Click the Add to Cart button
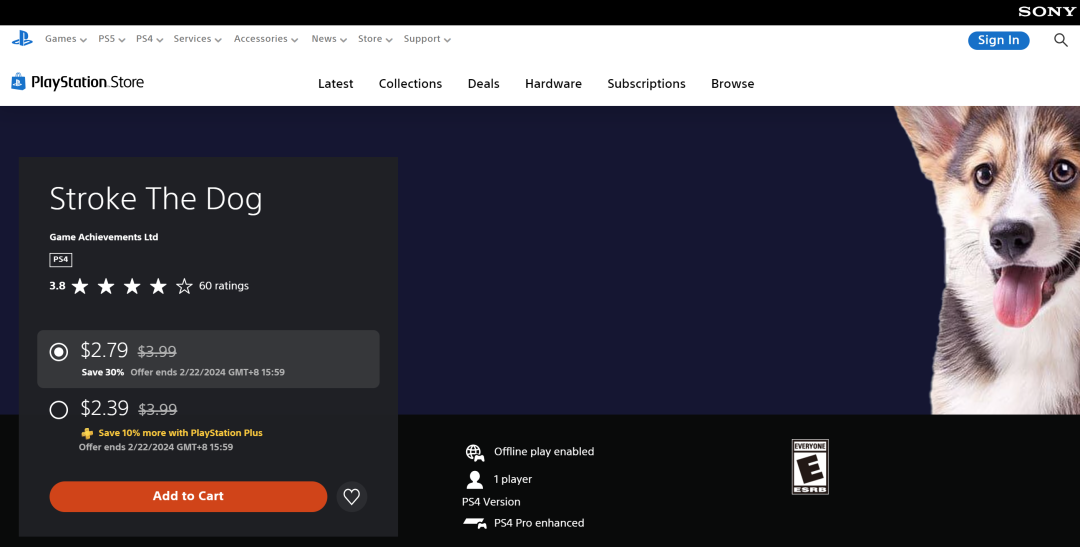This screenshot has width=1080, height=547. [188, 496]
